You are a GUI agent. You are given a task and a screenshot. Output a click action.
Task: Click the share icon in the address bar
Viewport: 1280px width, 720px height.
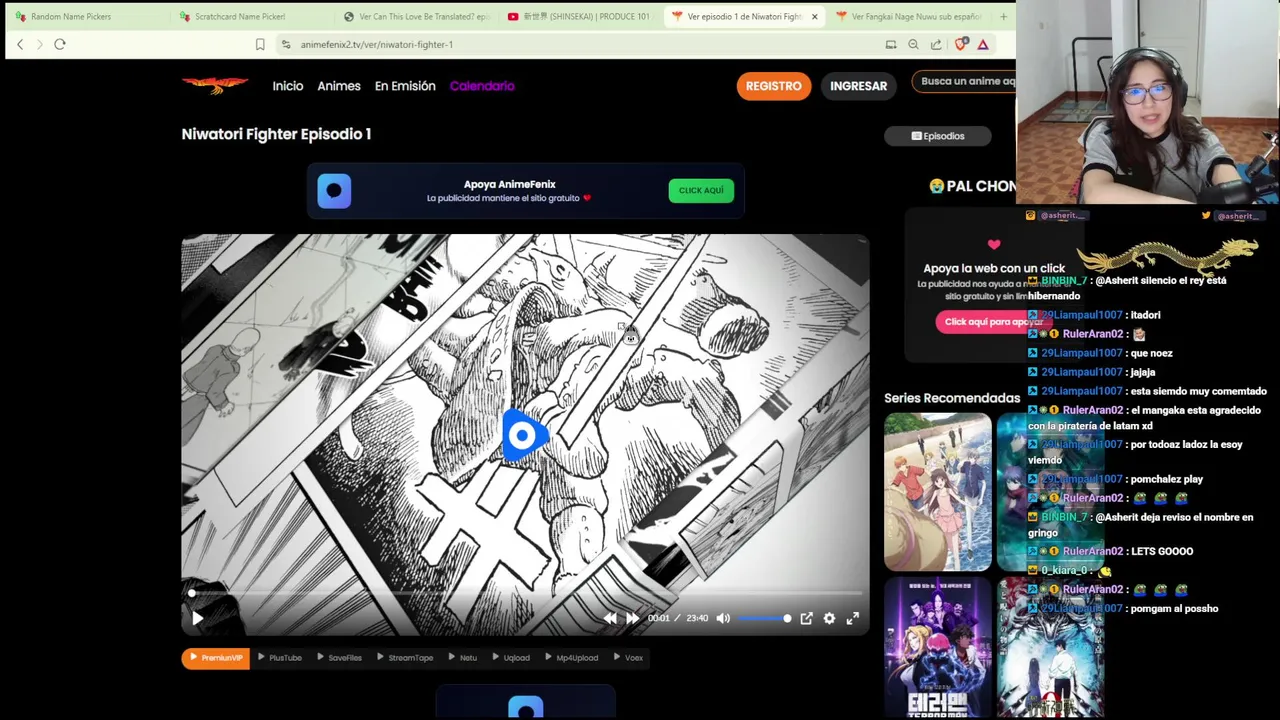[936, 44]
